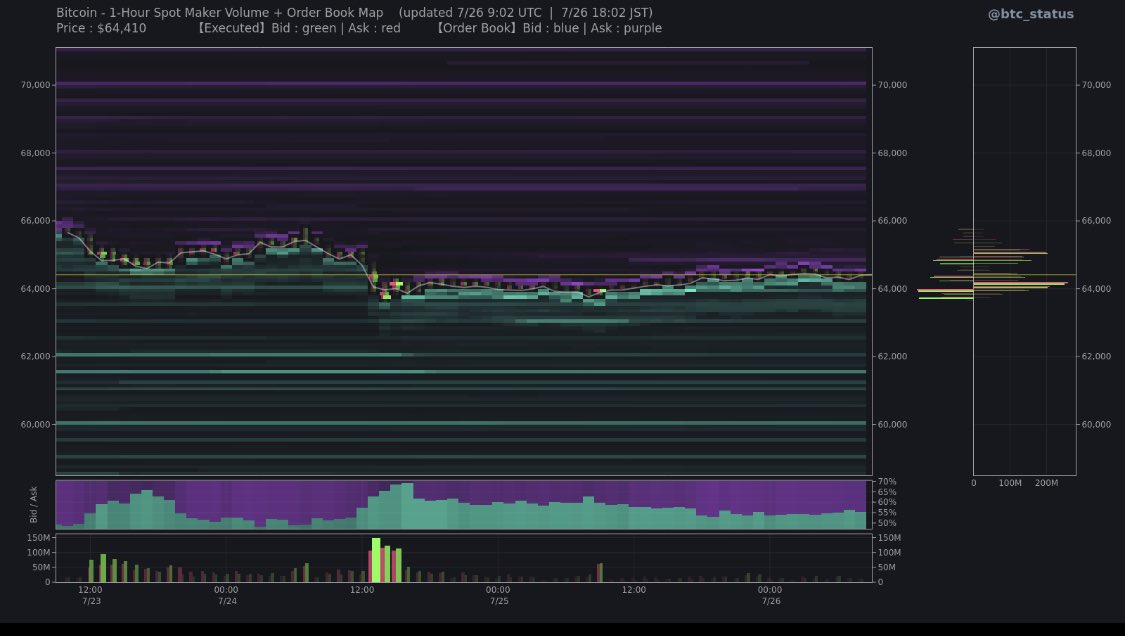Click 64,000 on main chart's left price axis
1125x636 pixels.
pyautogui.click(x=35, y=289)
